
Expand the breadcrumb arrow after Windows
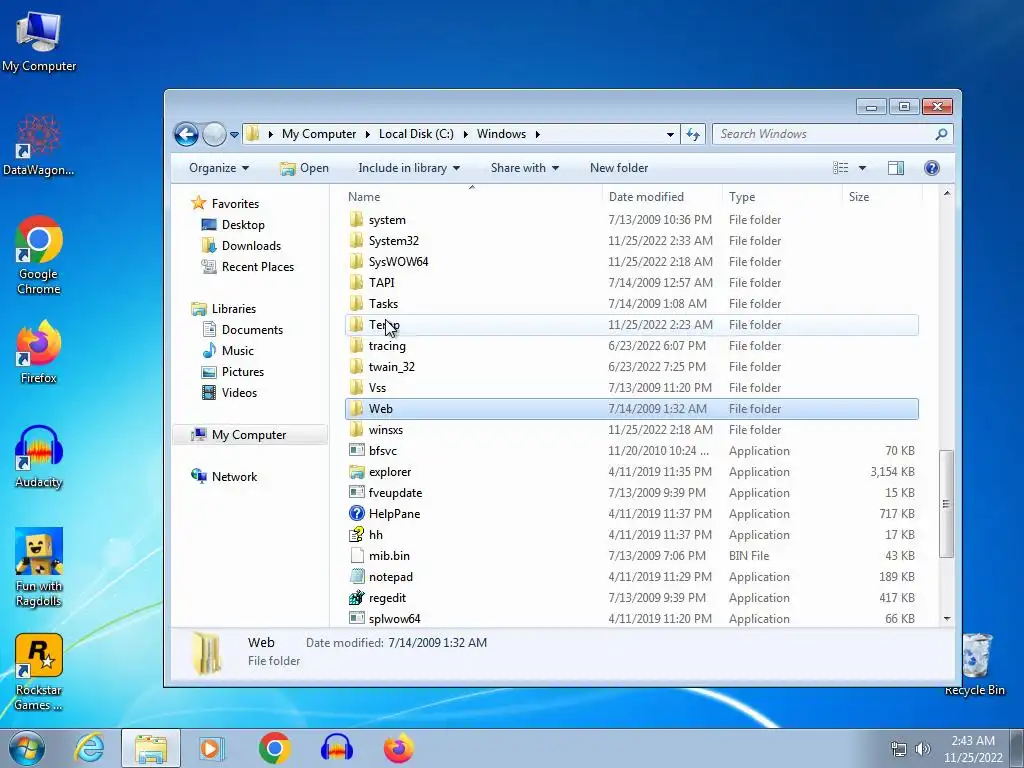coord(537,135)
